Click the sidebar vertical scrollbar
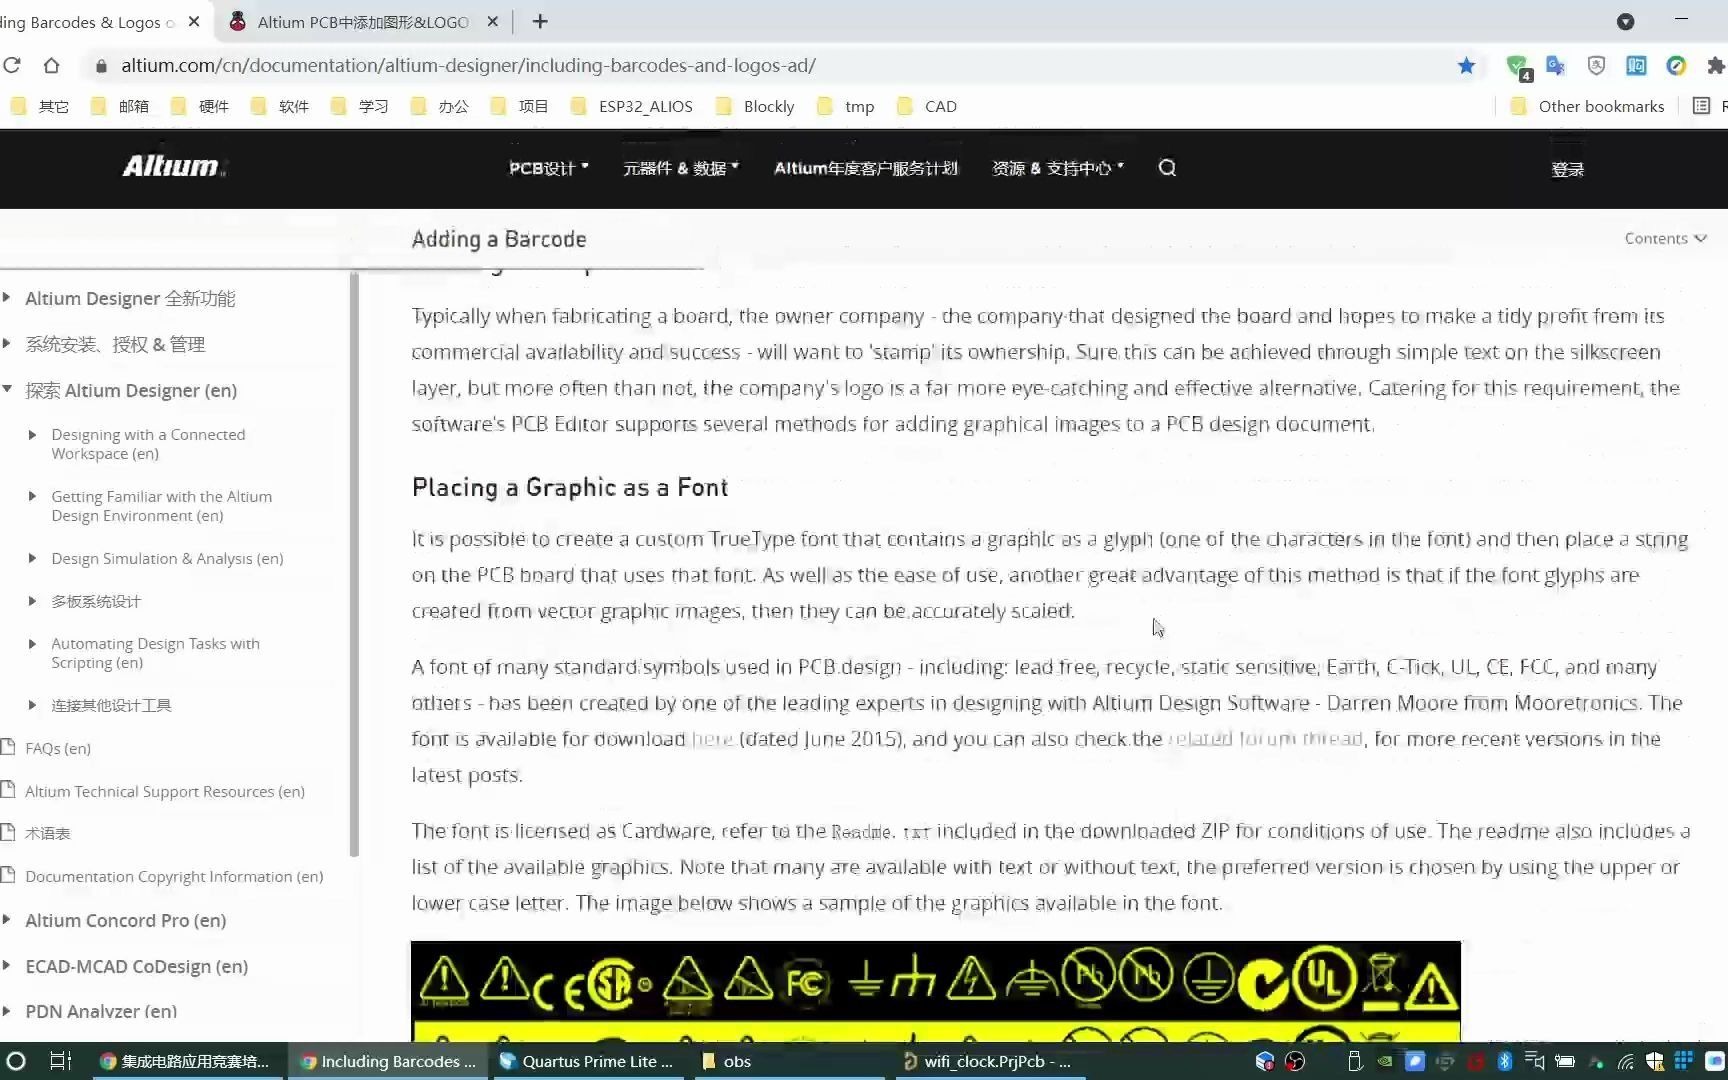The image size is (1728, 1080). tap(354, 565)
